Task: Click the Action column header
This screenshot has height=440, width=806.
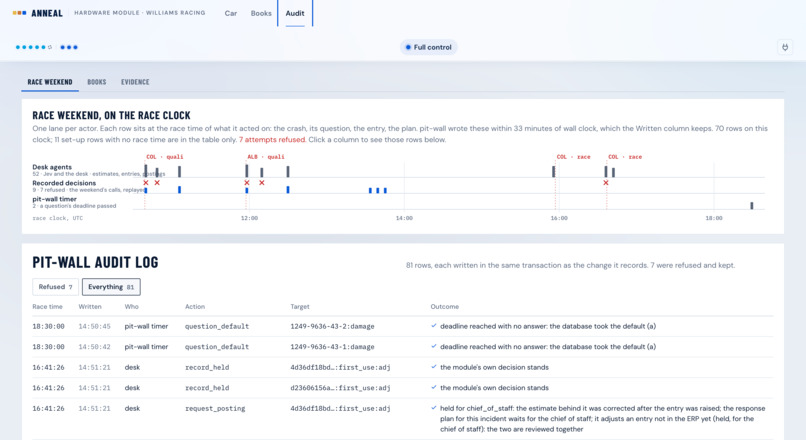Action: click(x=195, y=307)
